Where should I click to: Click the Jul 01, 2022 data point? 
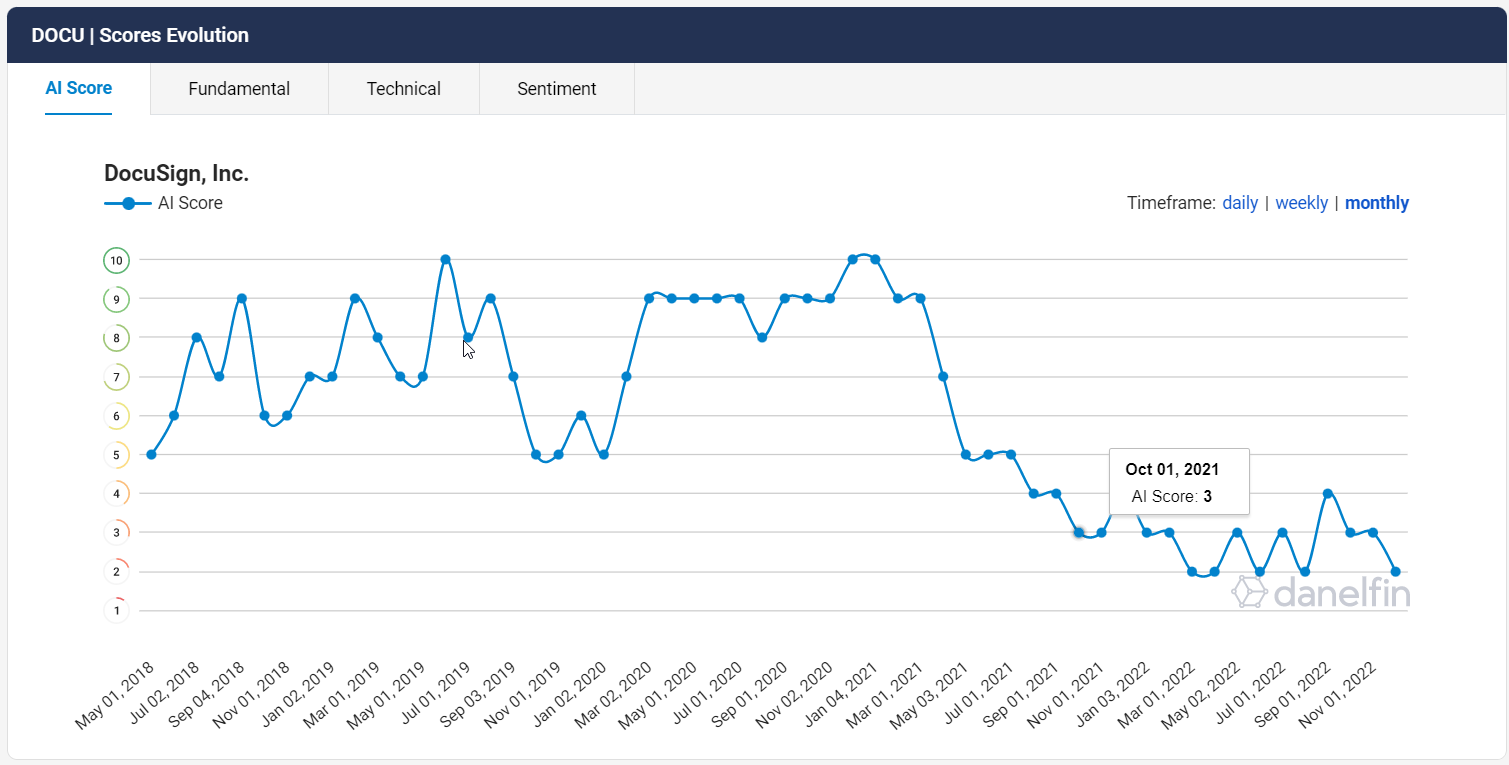[x=1282, y=532]
